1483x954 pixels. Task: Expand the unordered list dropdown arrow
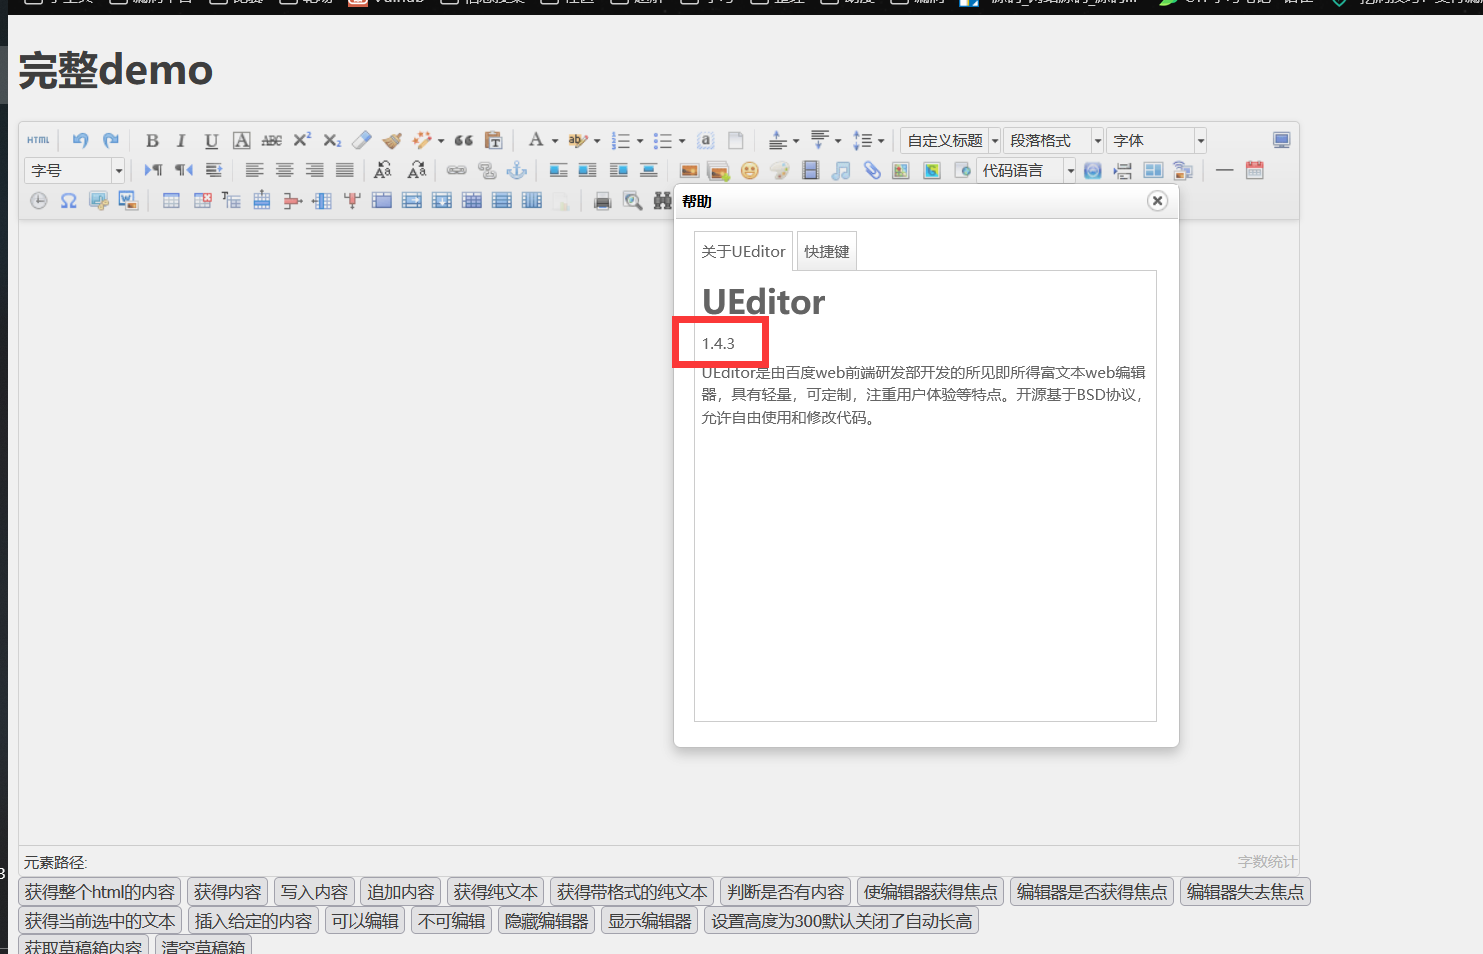click(682, 141)
